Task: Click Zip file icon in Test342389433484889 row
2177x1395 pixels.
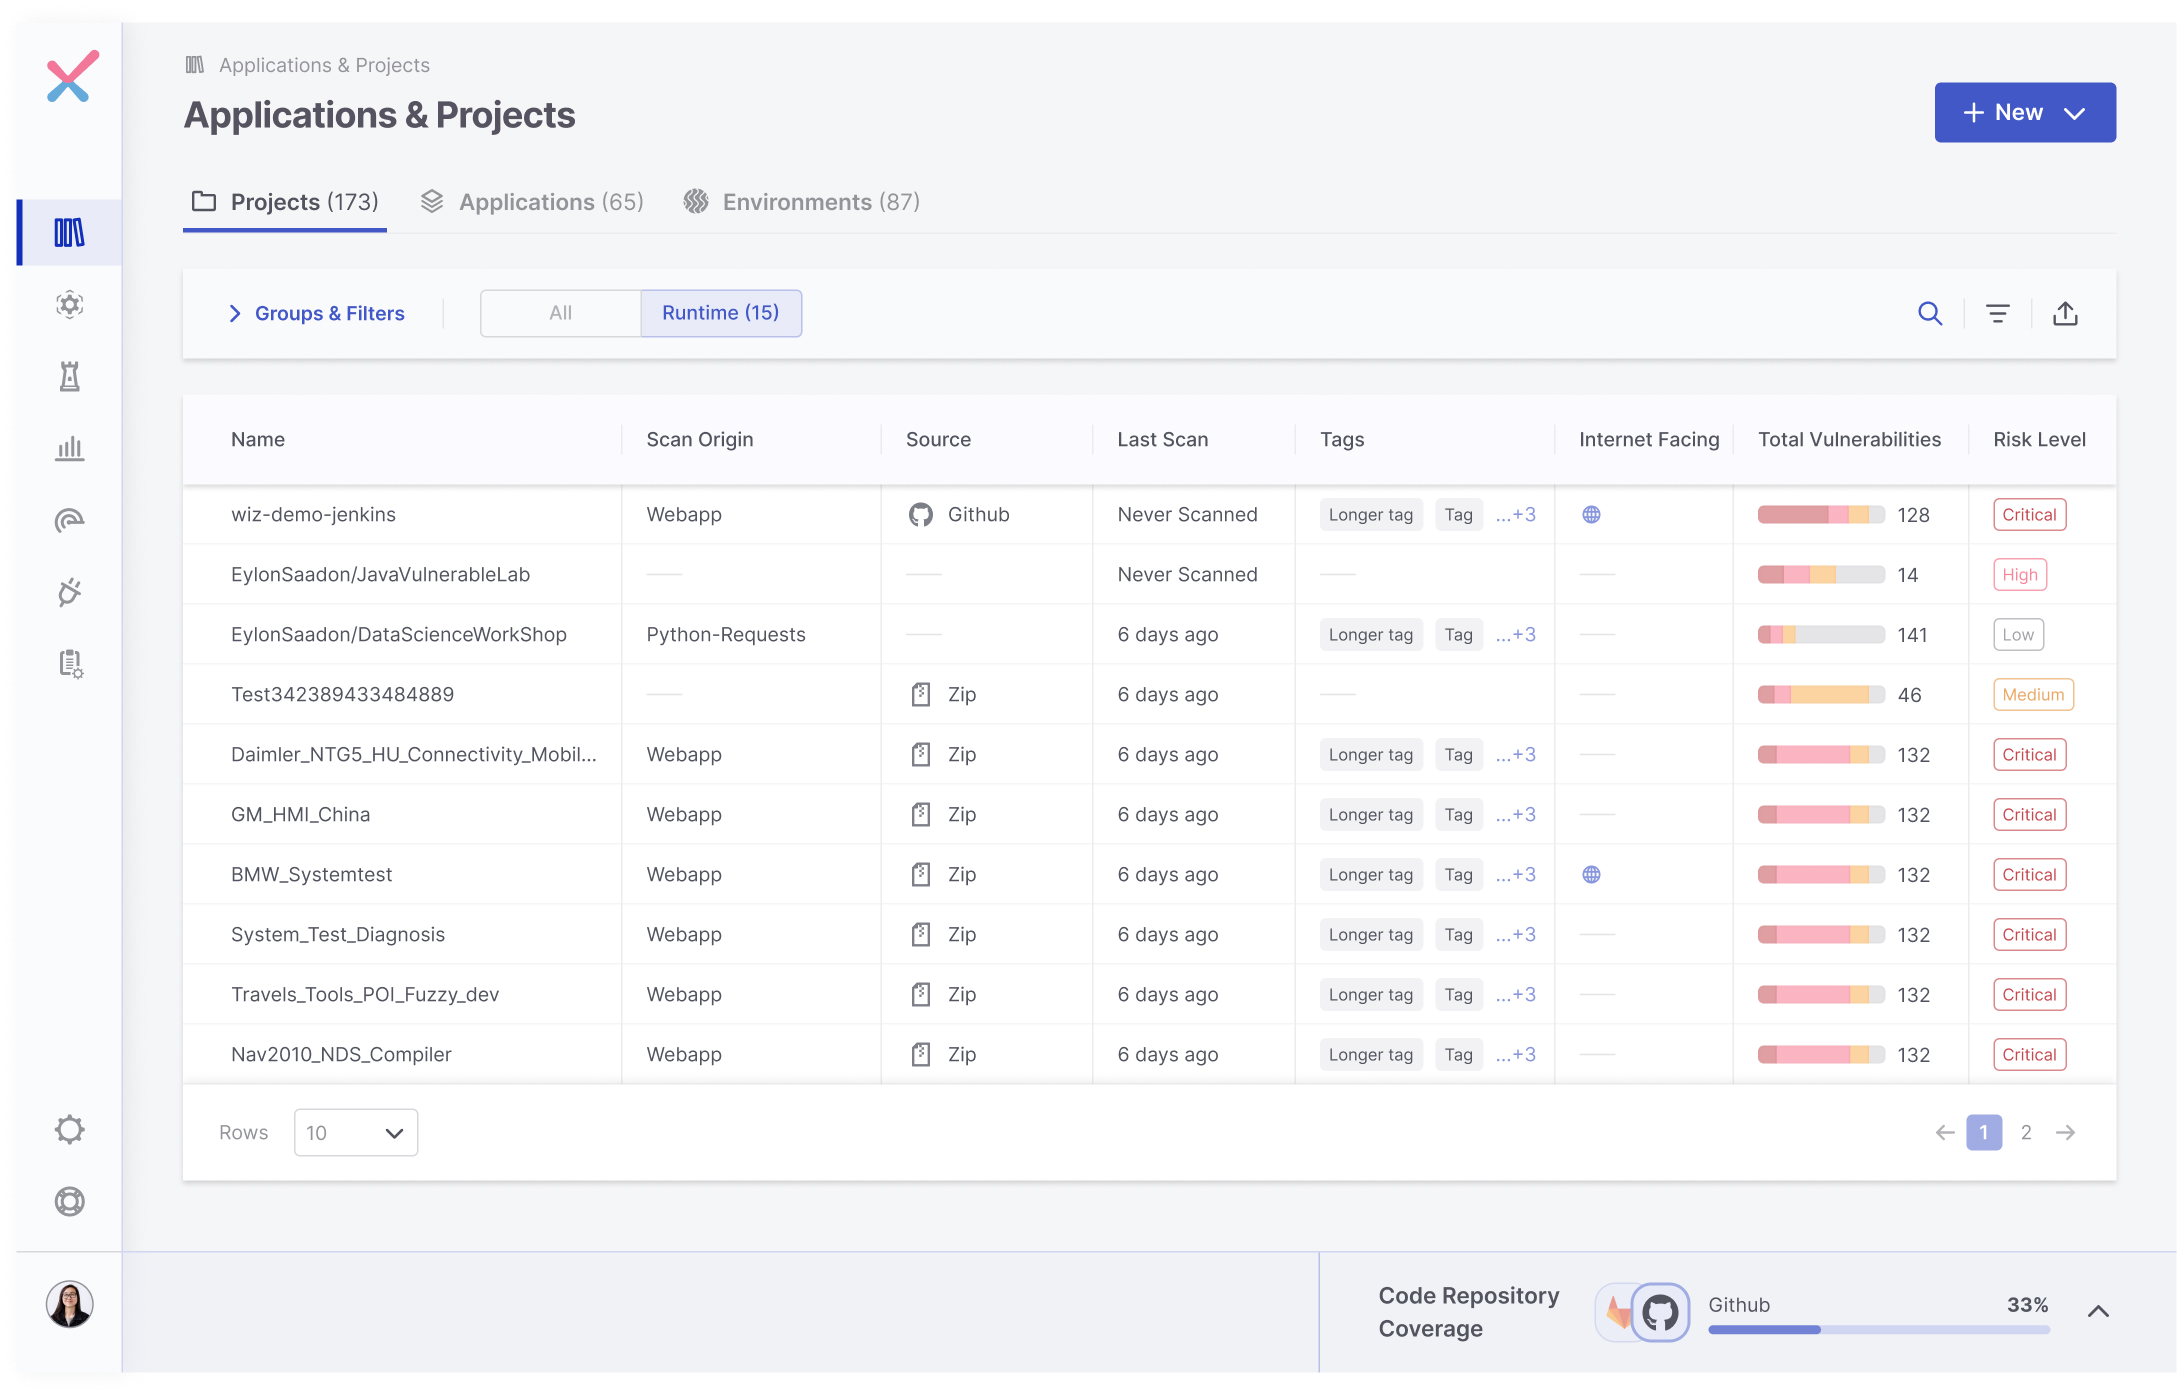Action: (921, 695)
